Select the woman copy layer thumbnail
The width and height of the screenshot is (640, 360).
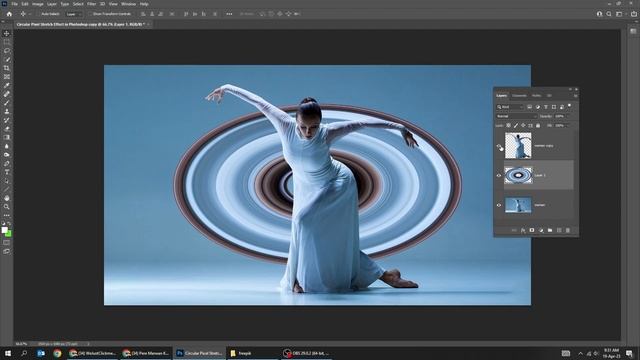[518, 145]
